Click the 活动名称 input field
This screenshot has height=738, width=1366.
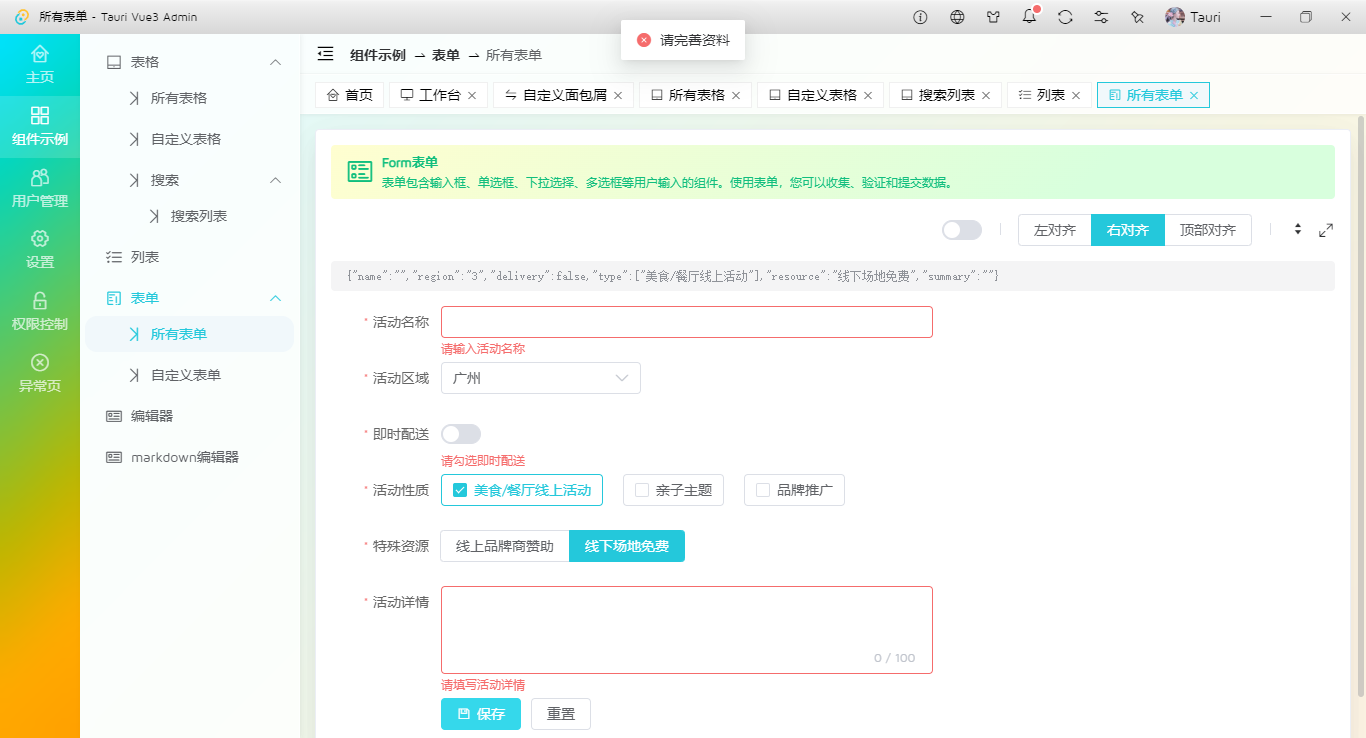(x=687, y=321)
